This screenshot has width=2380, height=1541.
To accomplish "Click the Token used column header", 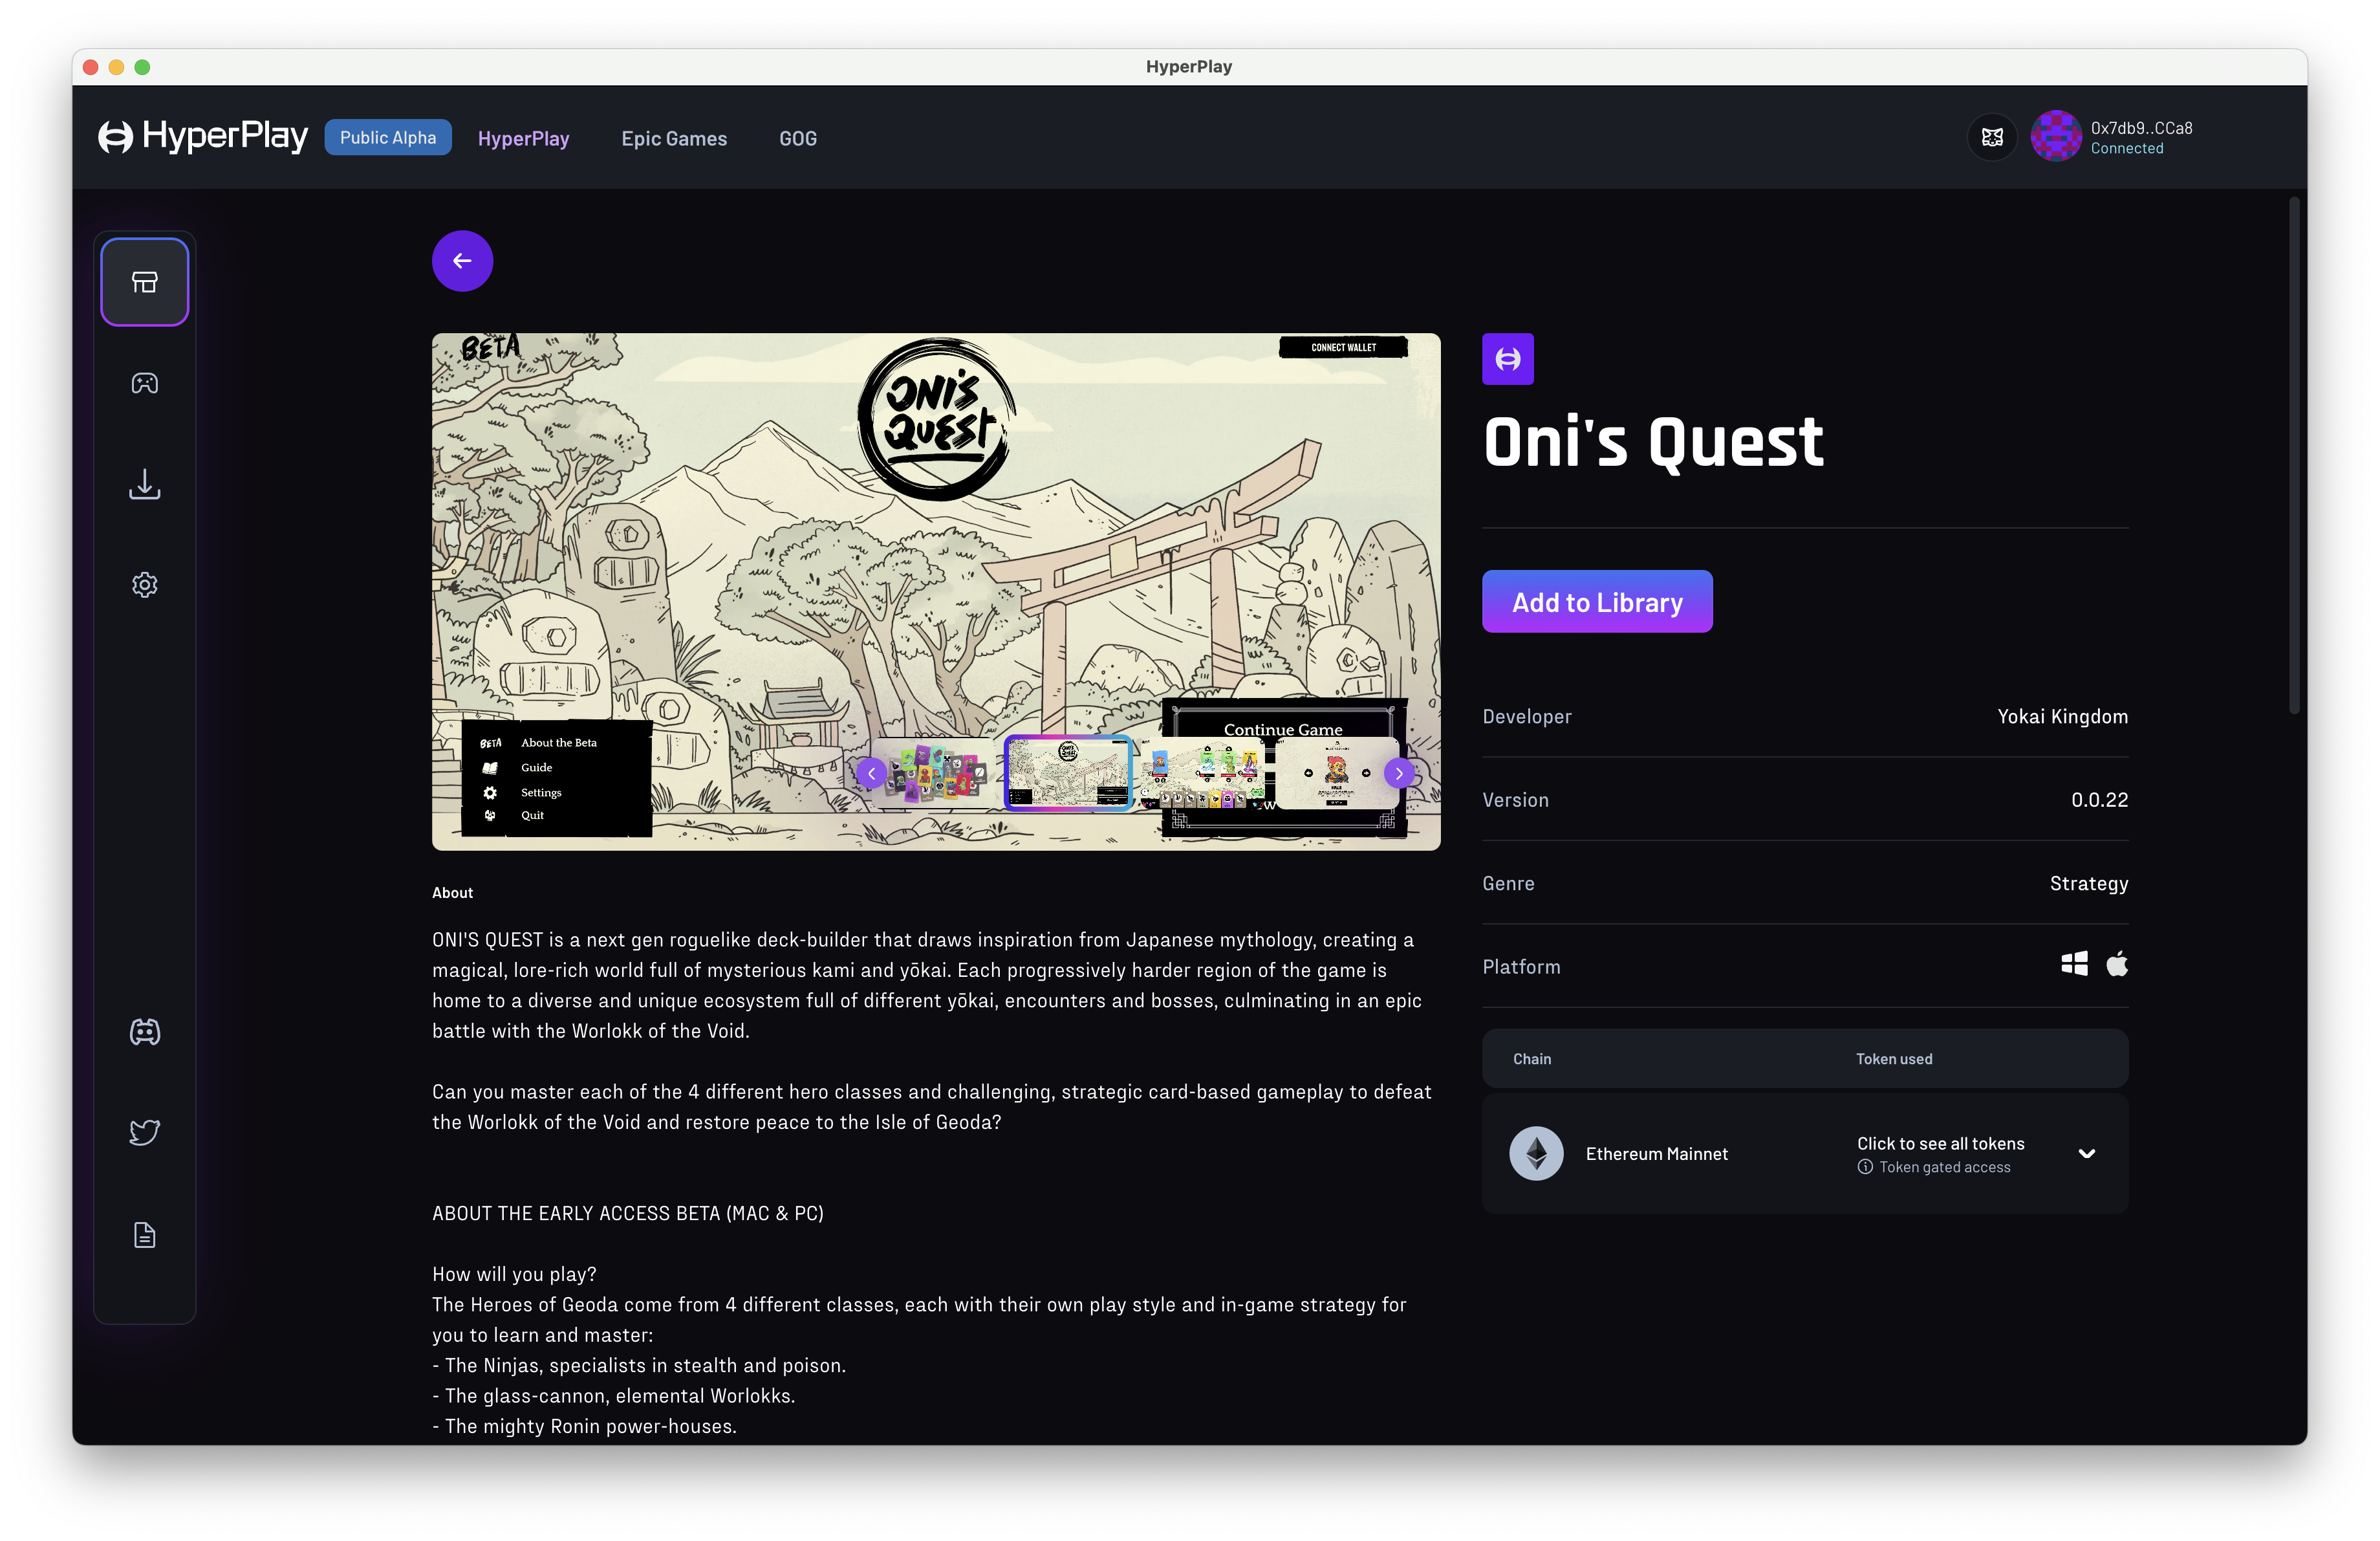I will [1894, 1058].
